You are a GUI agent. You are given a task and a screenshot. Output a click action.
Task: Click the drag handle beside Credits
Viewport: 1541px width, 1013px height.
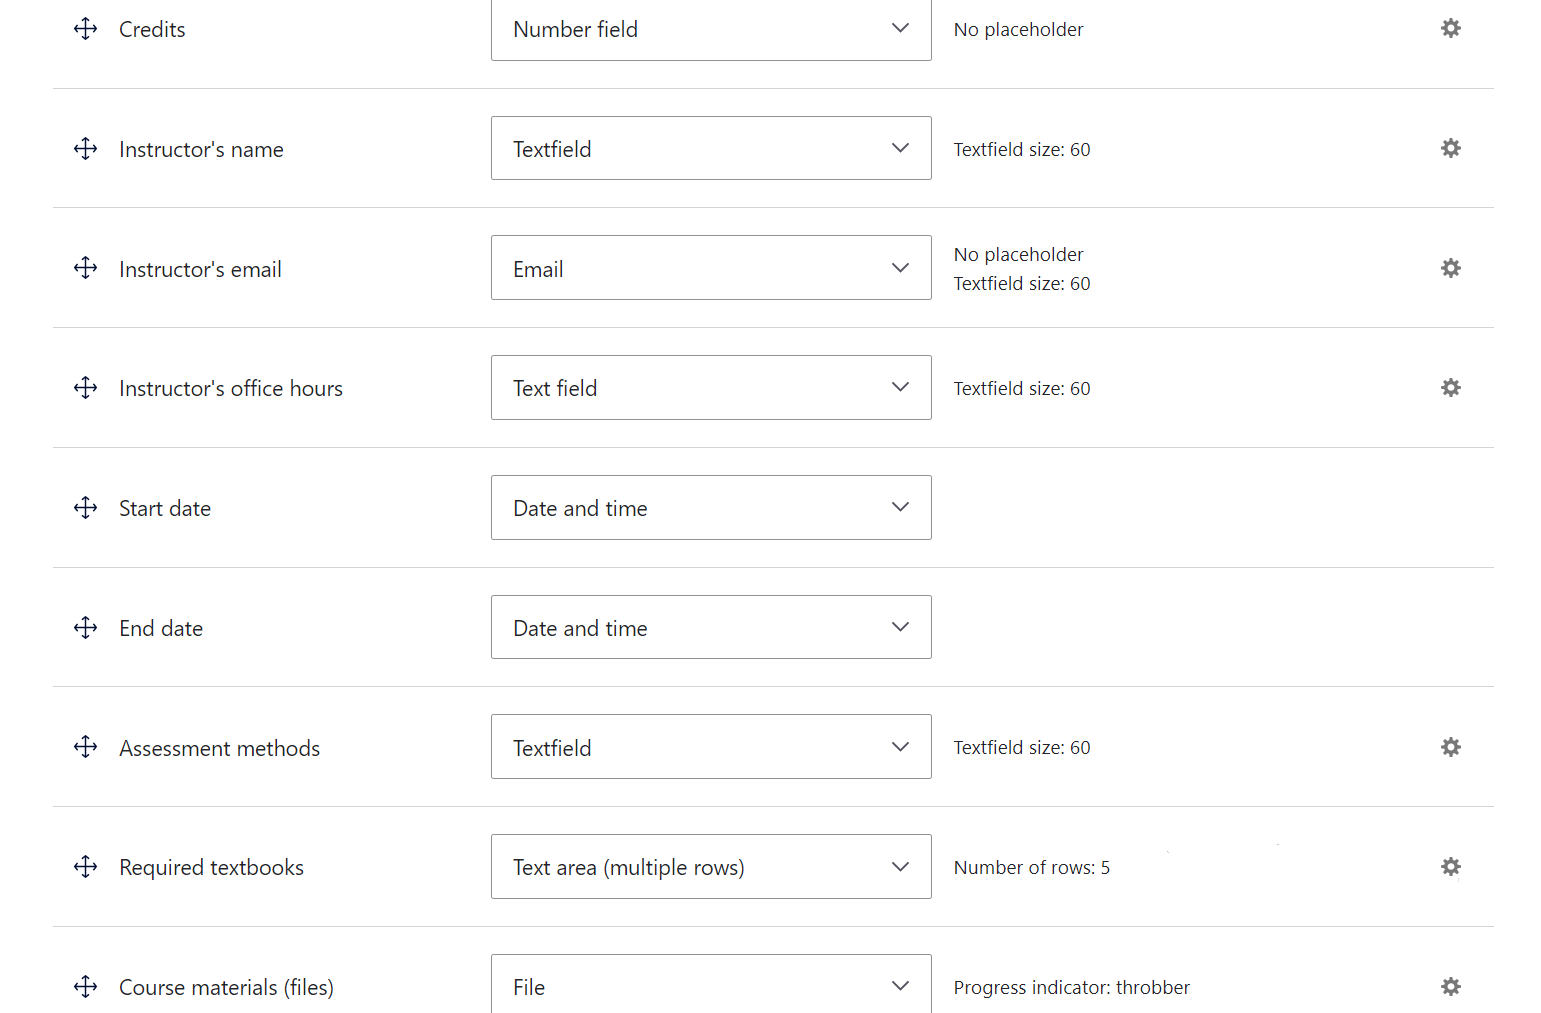pos(85,28)
